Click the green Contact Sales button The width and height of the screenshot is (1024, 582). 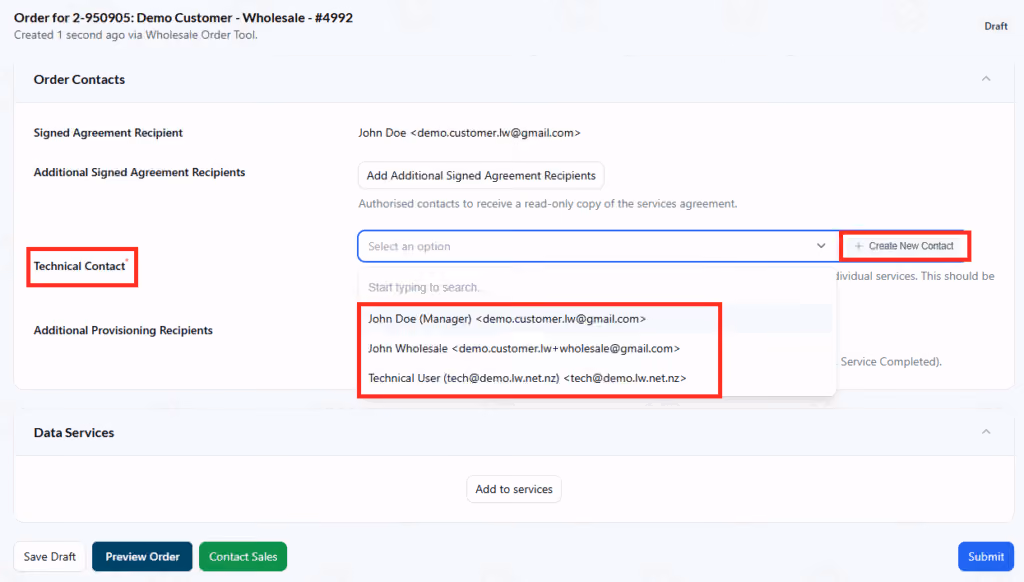tap(243, 557)
